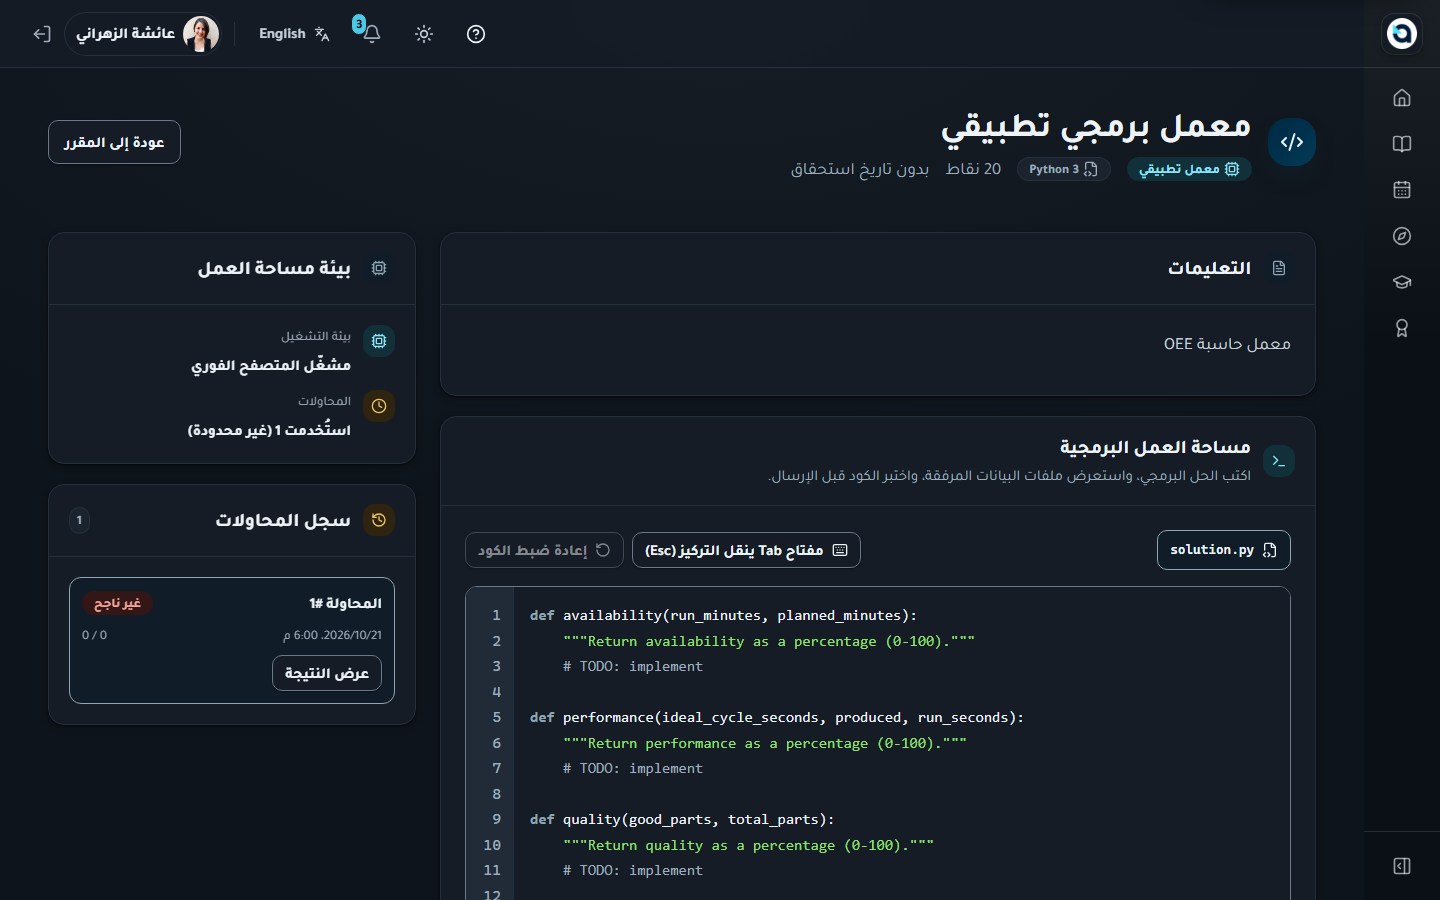Open the help question mark icon
This screenshot has height=900, width=1440.
tap(476, 34)
